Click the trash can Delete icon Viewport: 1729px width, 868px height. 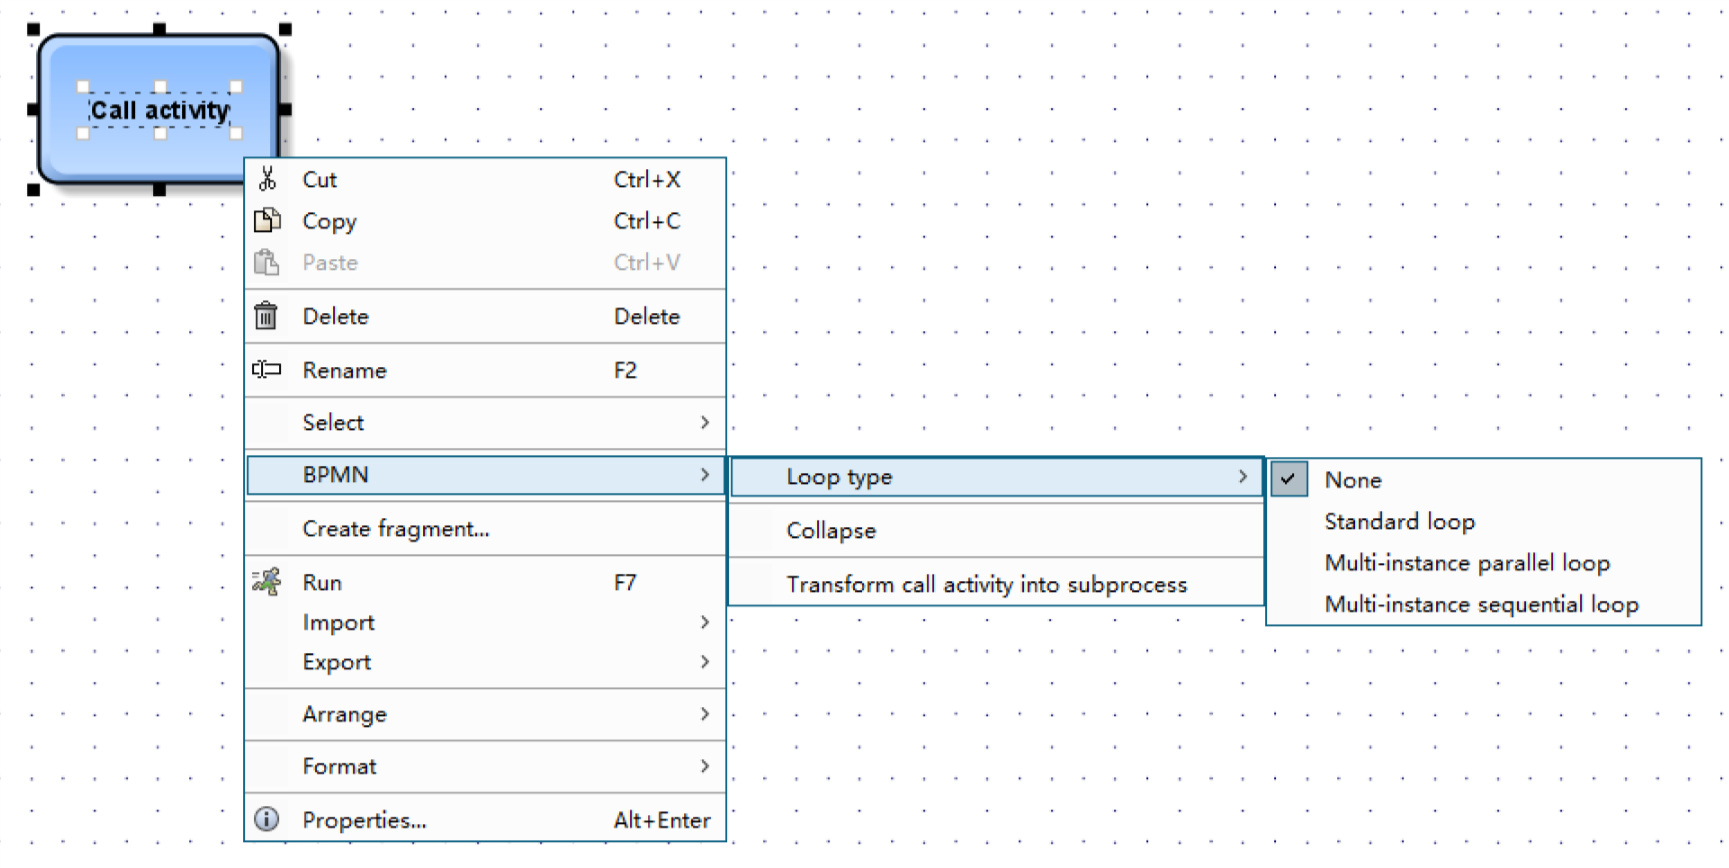(266, 316)
